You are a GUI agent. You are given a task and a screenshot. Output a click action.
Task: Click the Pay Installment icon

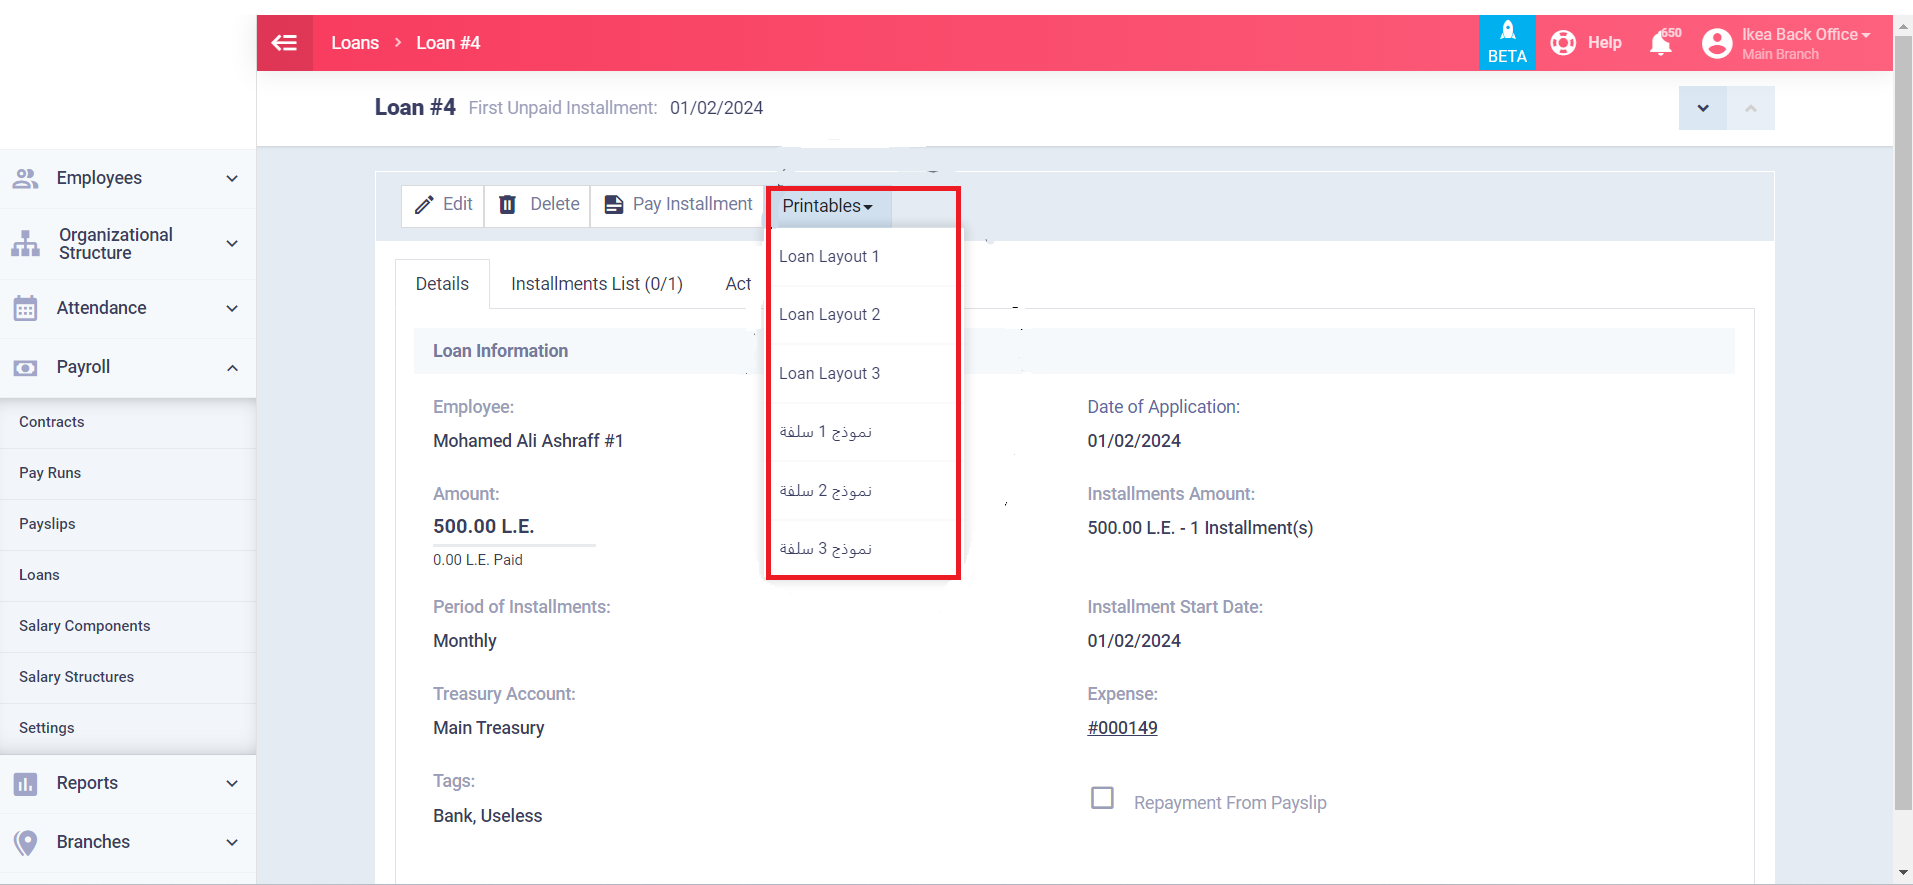(x=614, y=205)
